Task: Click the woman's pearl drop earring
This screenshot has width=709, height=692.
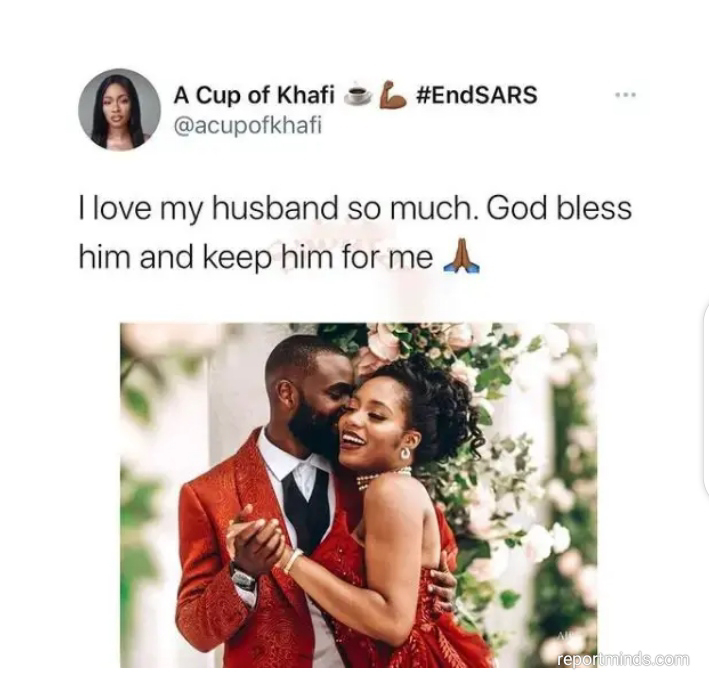Action: point(405,452)
